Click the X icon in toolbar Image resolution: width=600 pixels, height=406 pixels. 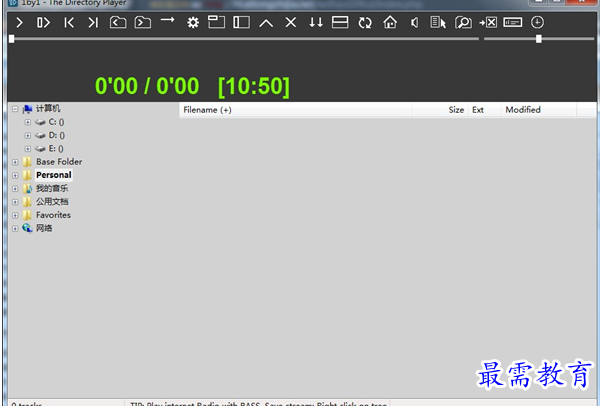(291, 22)
